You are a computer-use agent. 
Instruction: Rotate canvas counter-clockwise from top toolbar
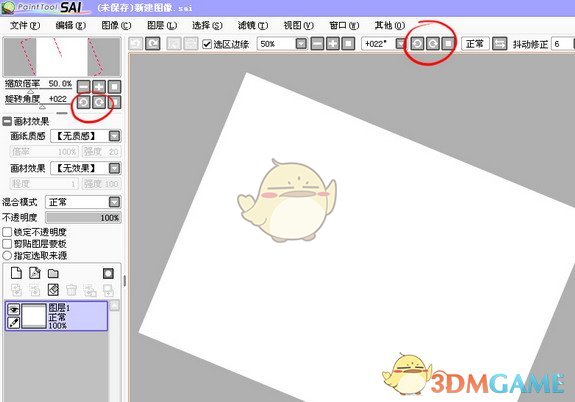[417, 44]
